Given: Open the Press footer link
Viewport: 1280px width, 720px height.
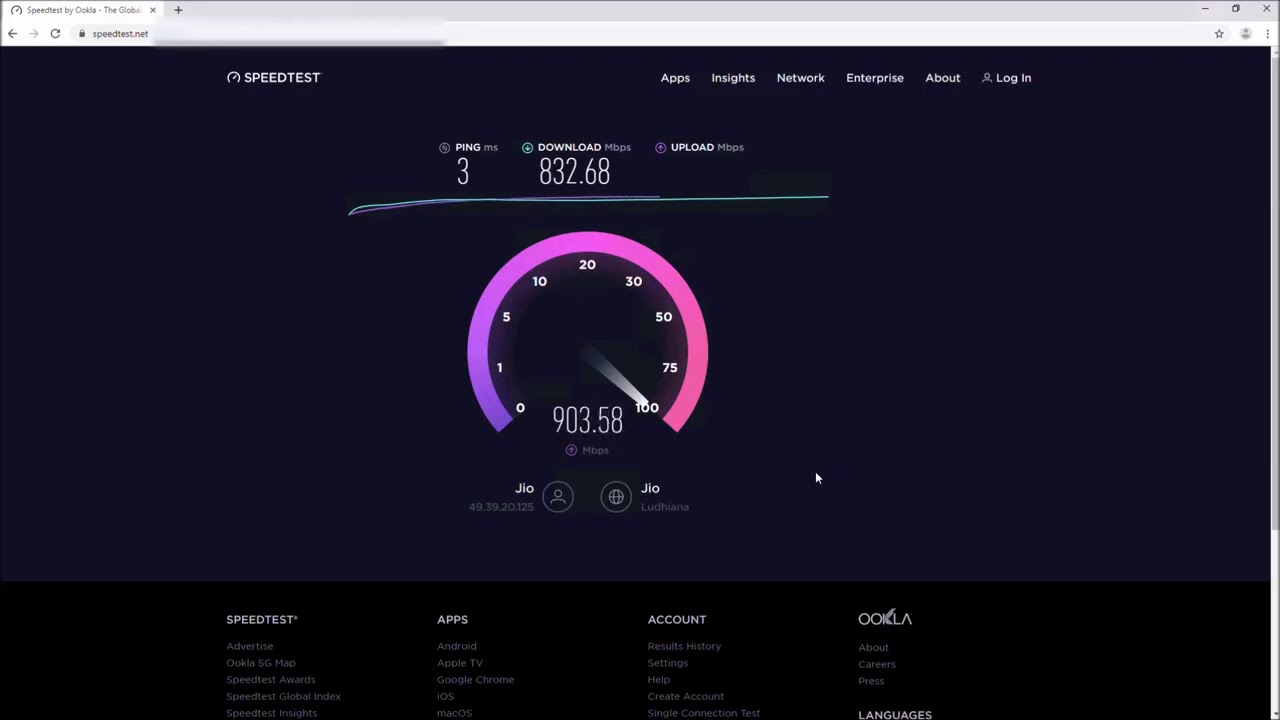Looking at the screenshot, I should (871, 681).
